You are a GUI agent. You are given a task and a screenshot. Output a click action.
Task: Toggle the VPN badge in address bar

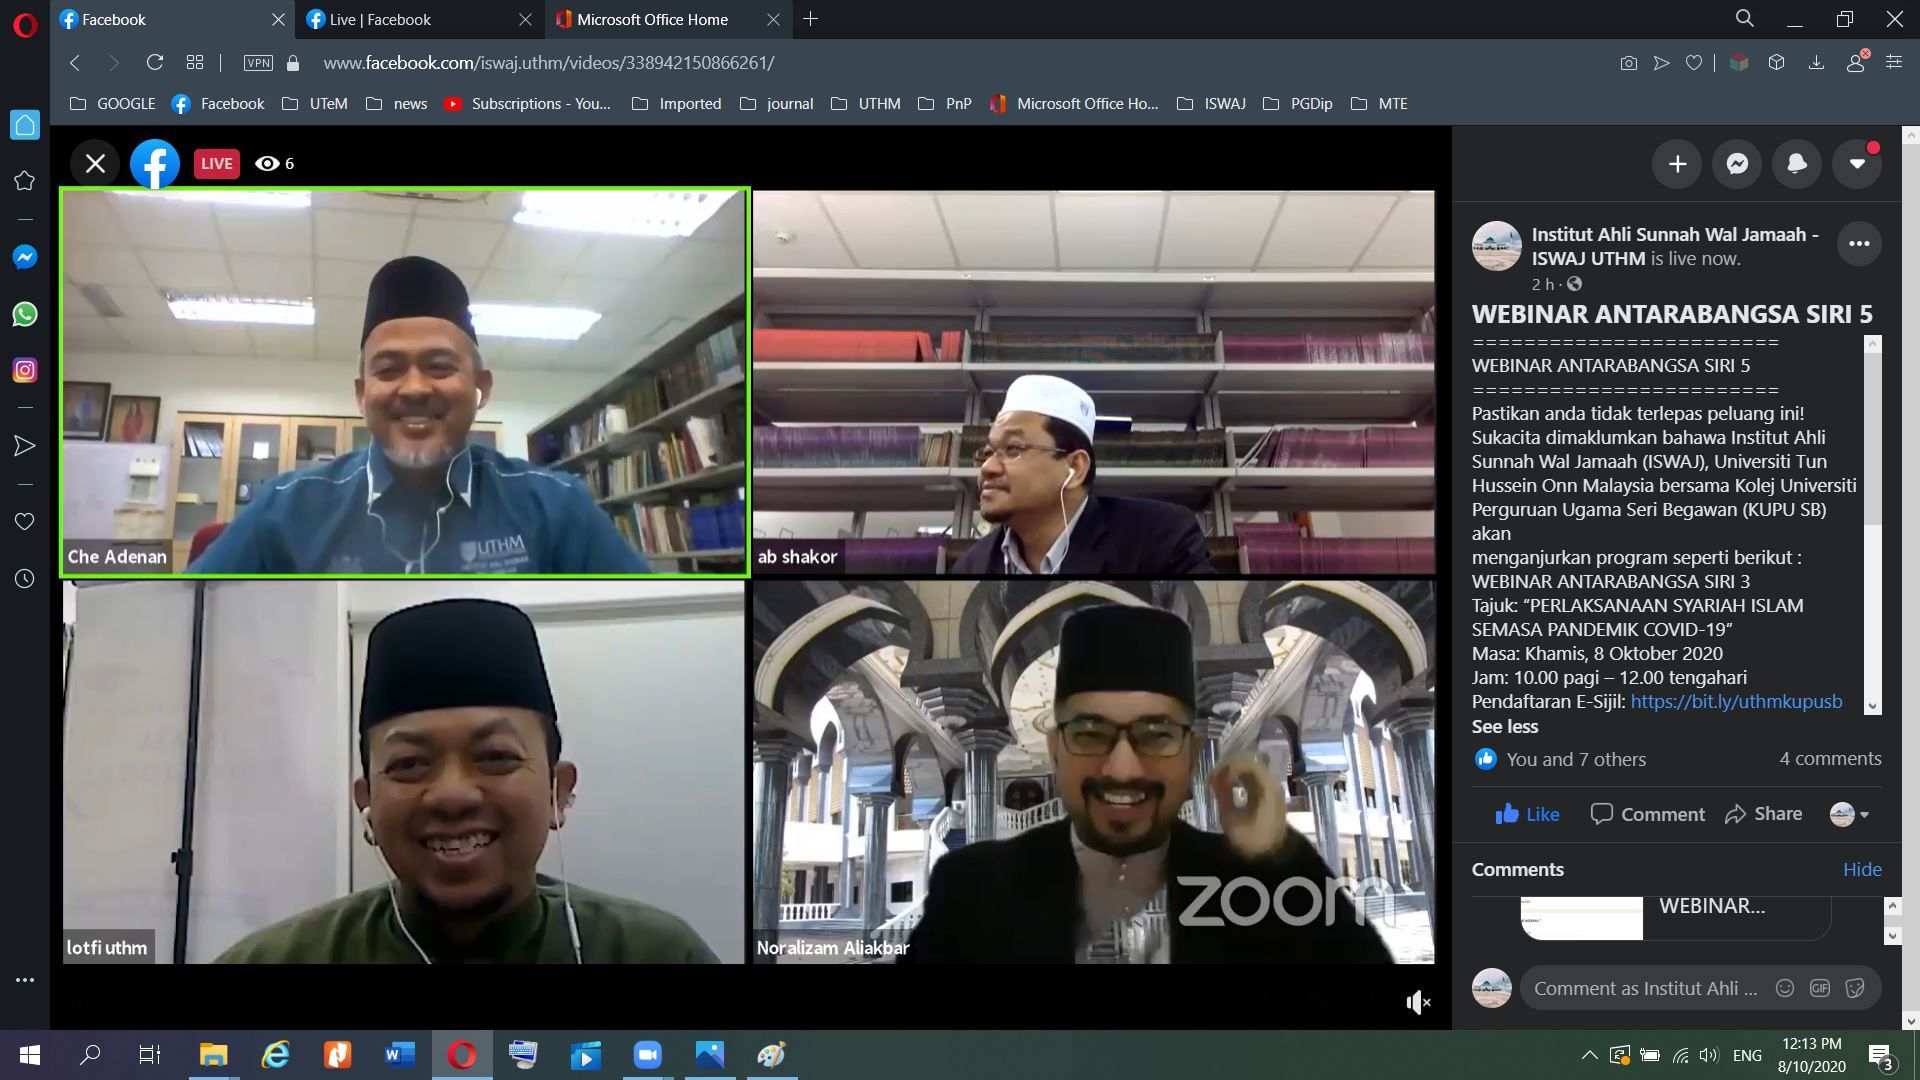(x=258, y=63)
